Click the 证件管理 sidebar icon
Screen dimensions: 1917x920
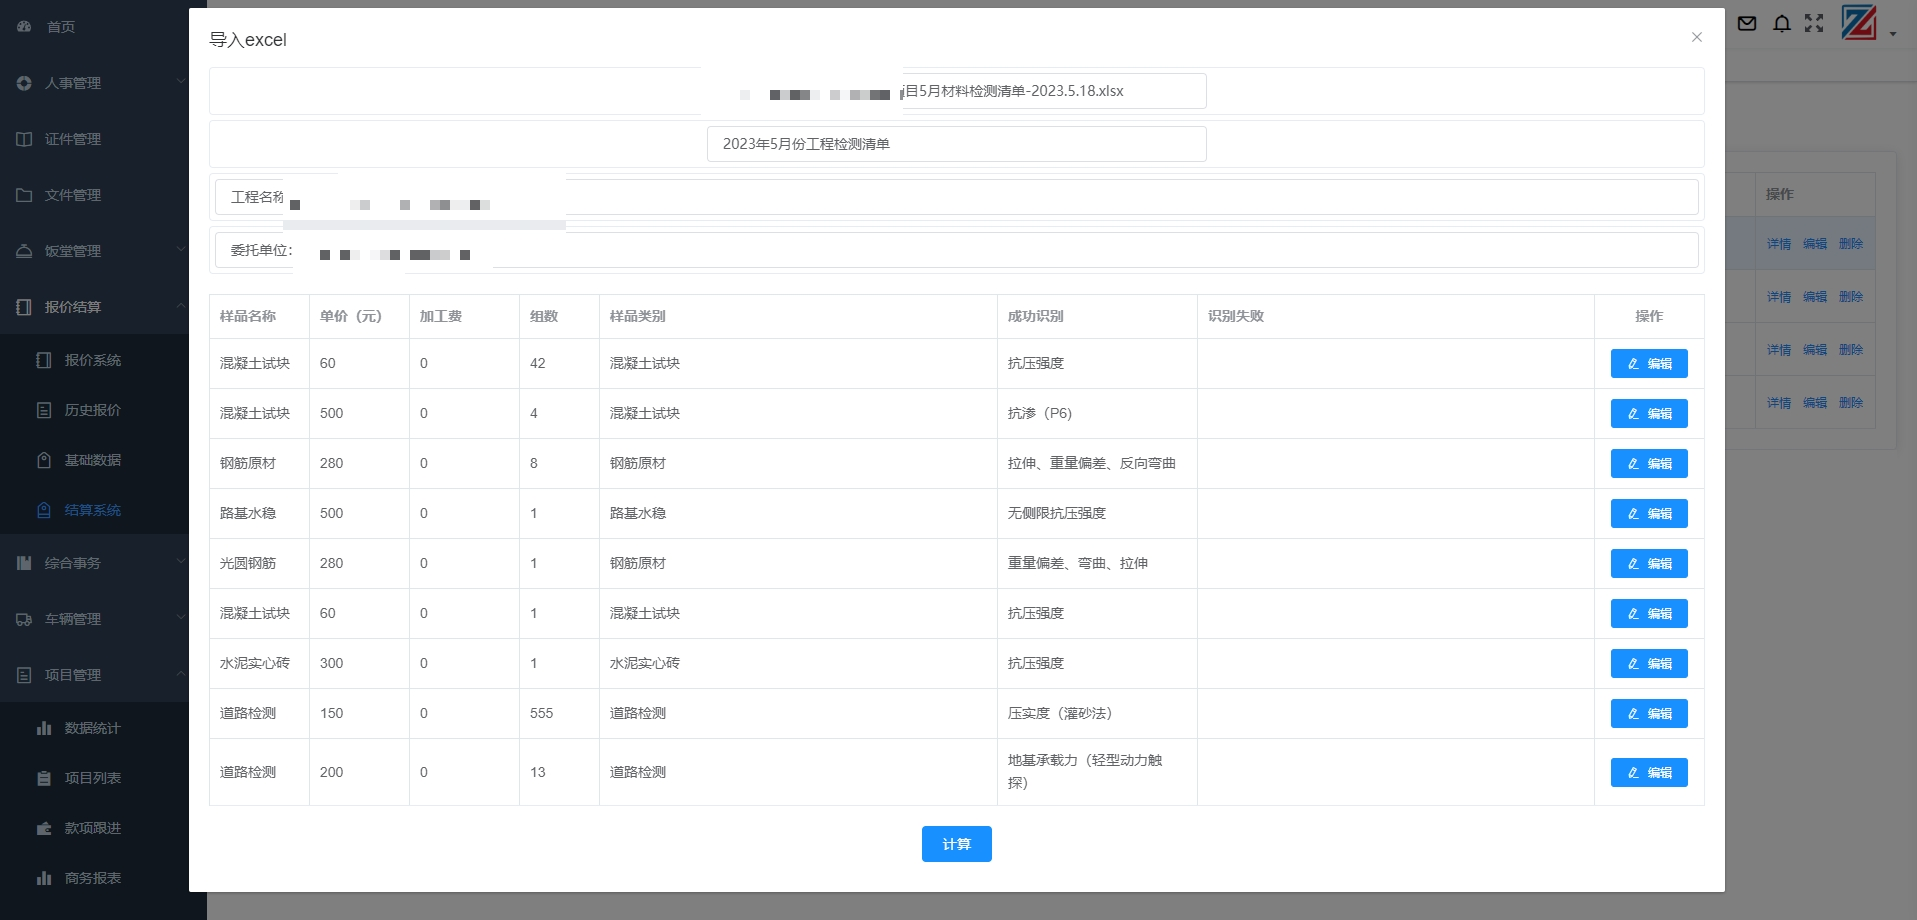pyautogui.click(x=24, y=139)
